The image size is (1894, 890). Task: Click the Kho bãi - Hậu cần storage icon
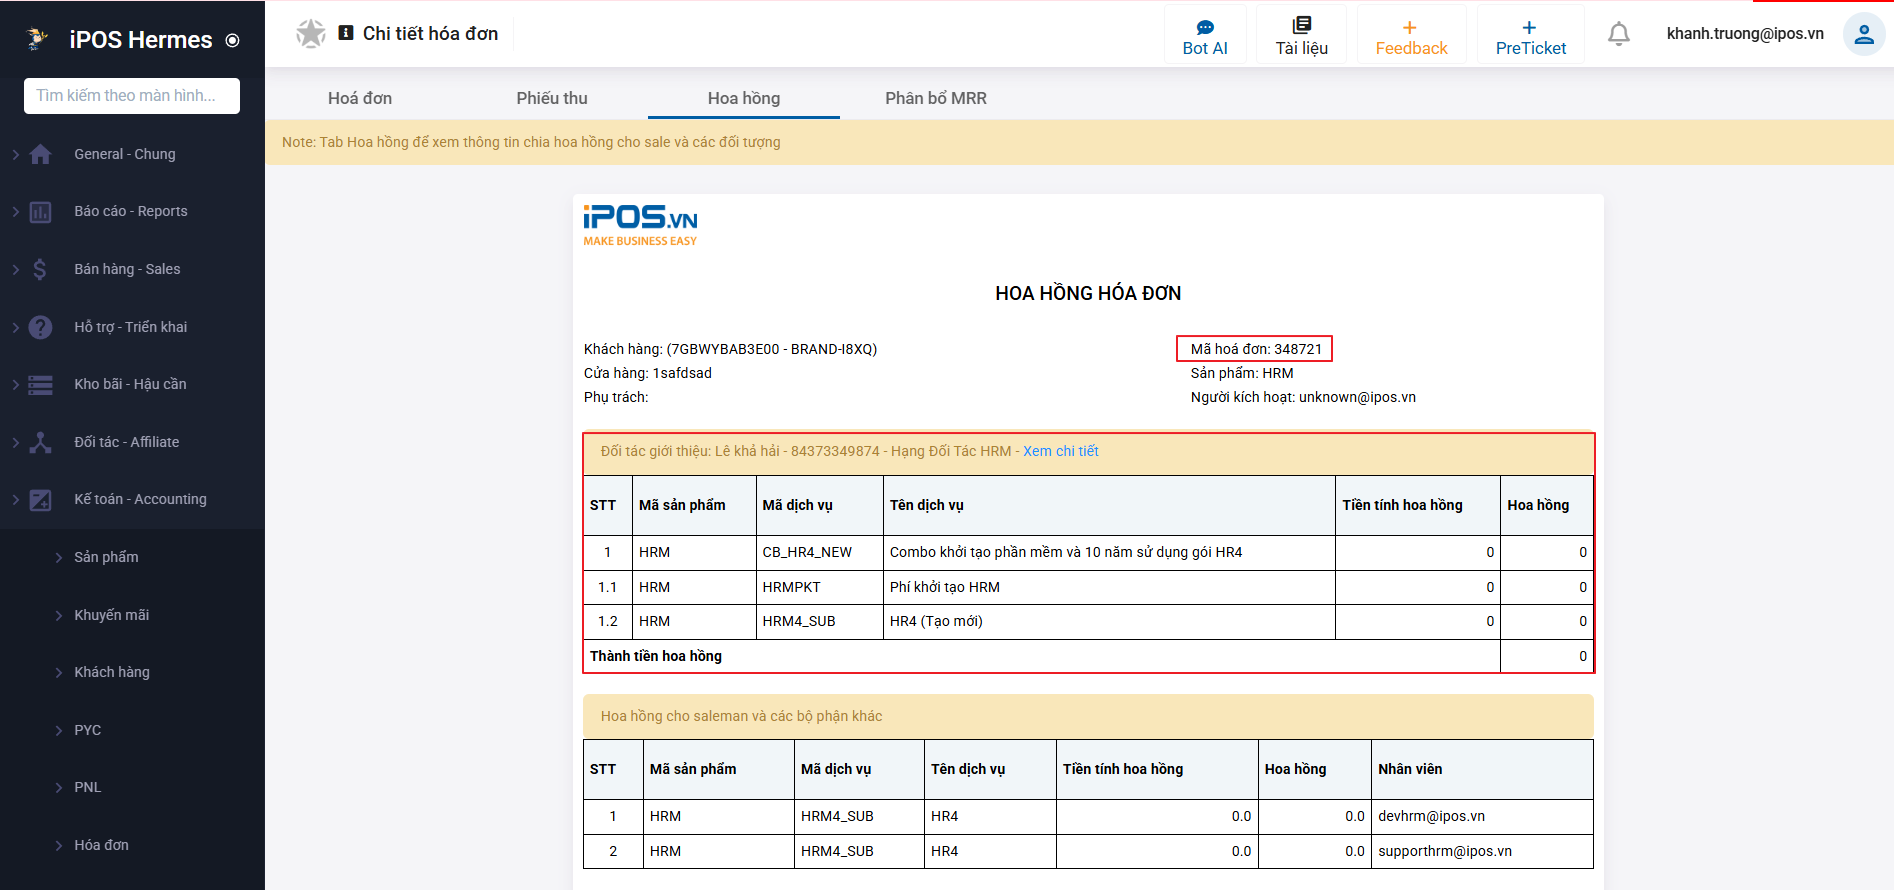point(41,385)
